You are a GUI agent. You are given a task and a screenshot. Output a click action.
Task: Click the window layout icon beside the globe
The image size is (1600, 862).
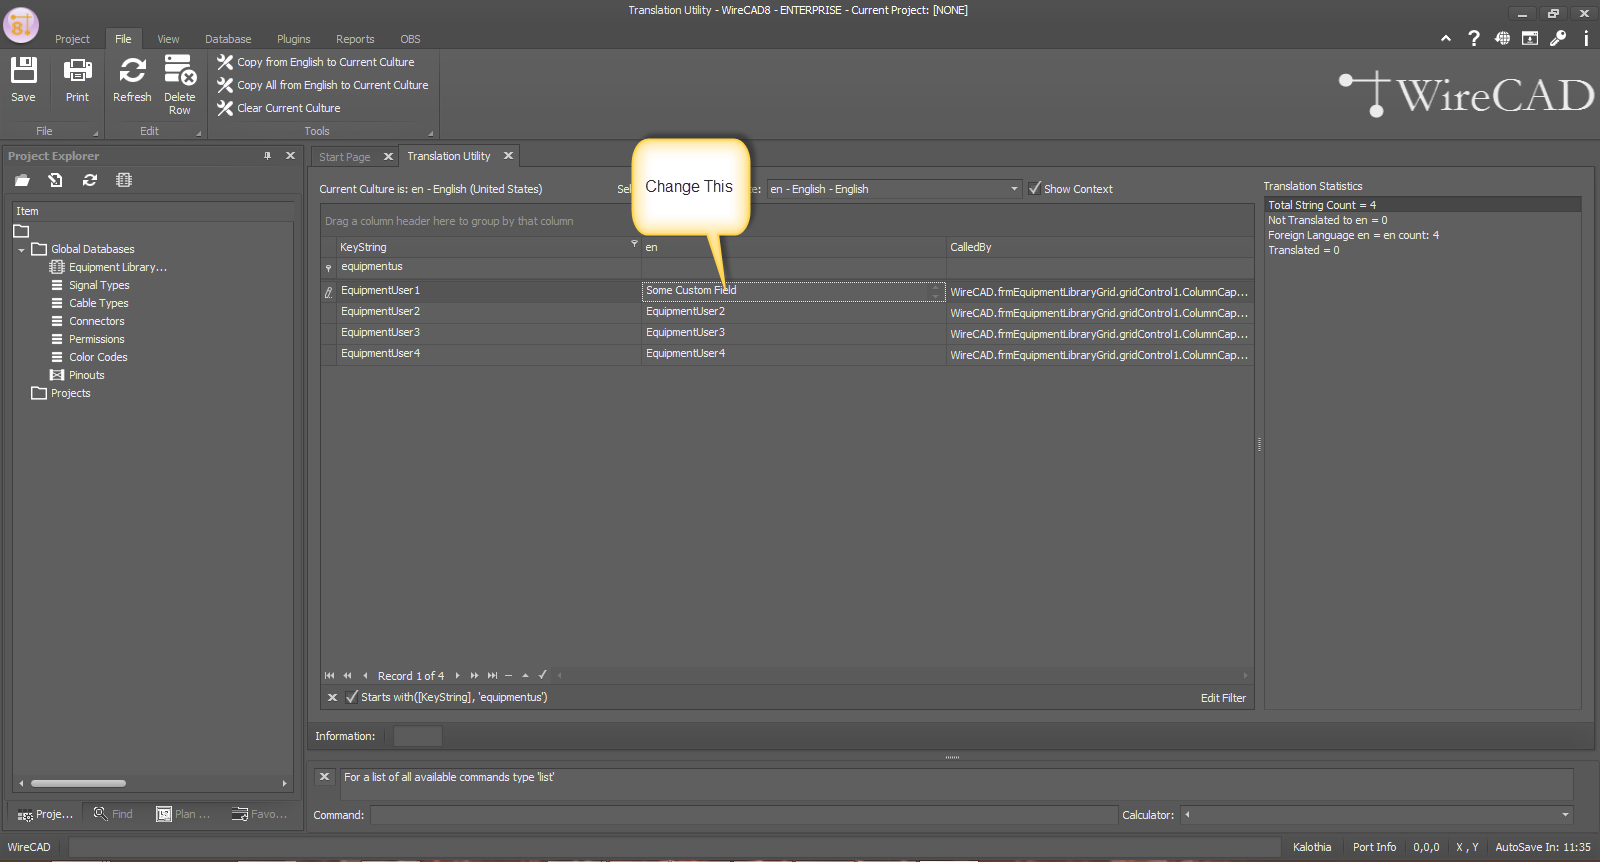1530,38
